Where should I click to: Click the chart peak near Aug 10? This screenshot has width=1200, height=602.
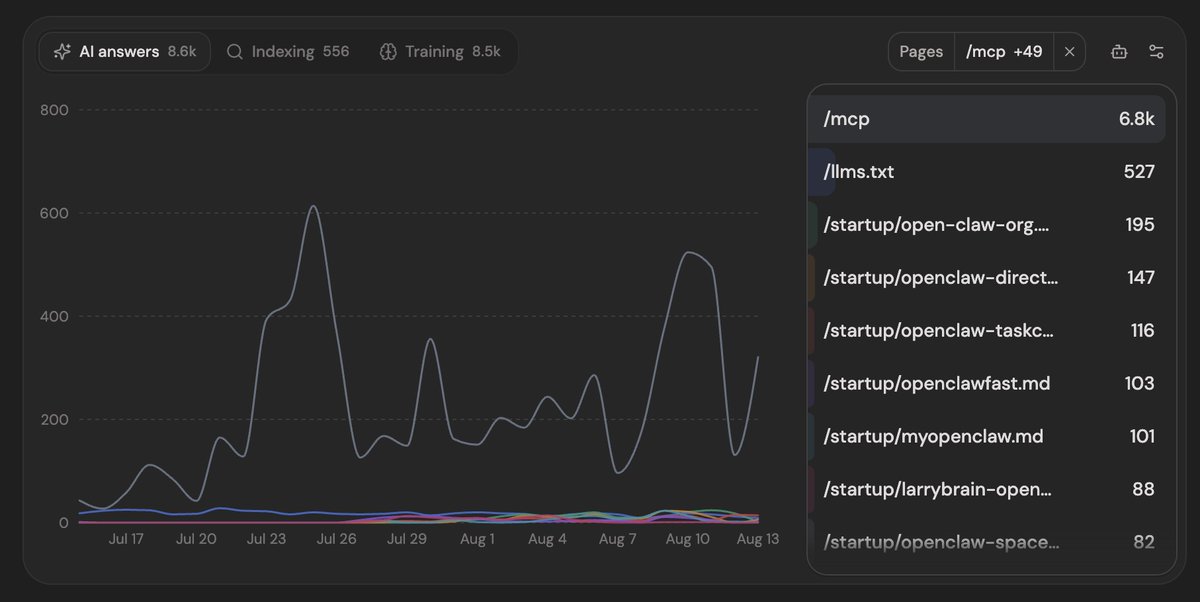(690, 253)
